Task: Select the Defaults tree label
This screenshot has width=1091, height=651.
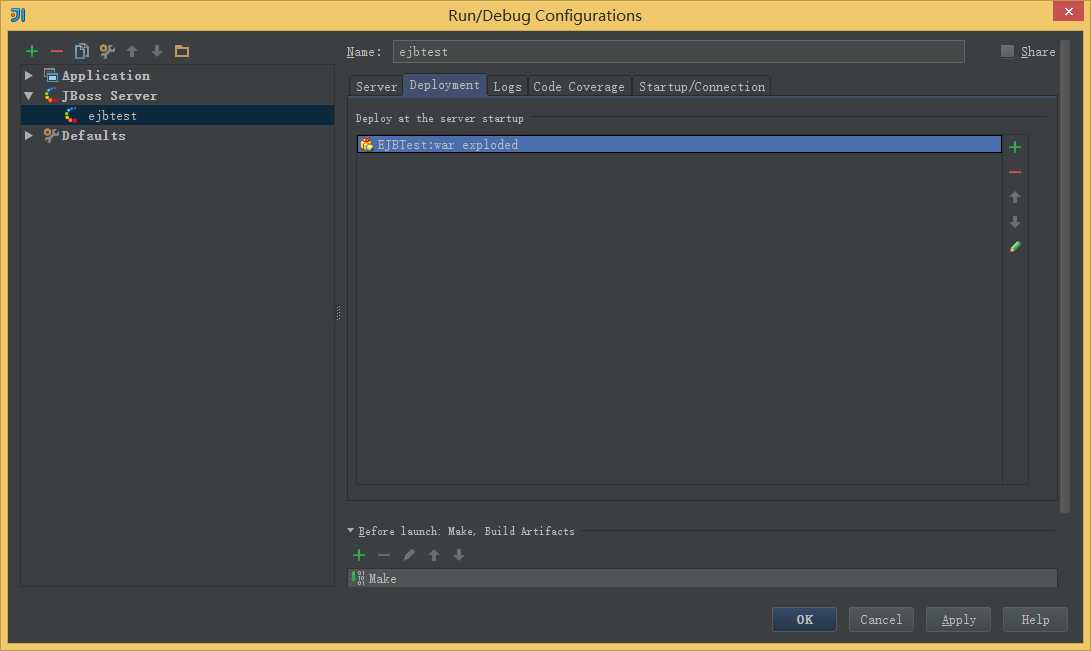Action: 94,136
